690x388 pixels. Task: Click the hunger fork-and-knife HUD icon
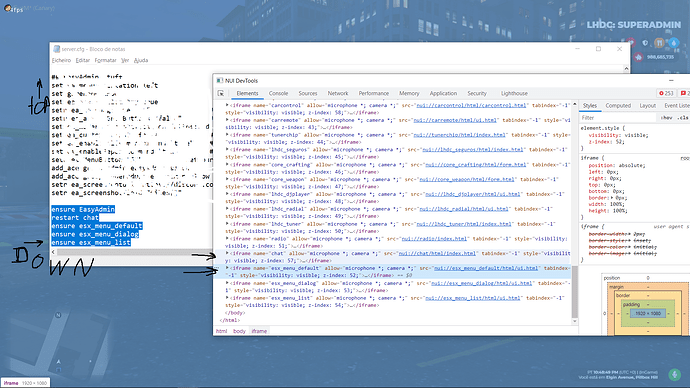(659, 43)
